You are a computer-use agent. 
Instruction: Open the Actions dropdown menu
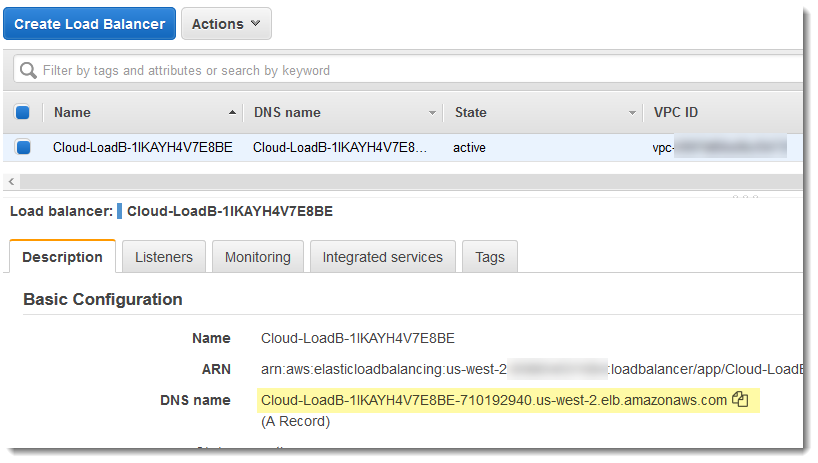tap(226, 24)
